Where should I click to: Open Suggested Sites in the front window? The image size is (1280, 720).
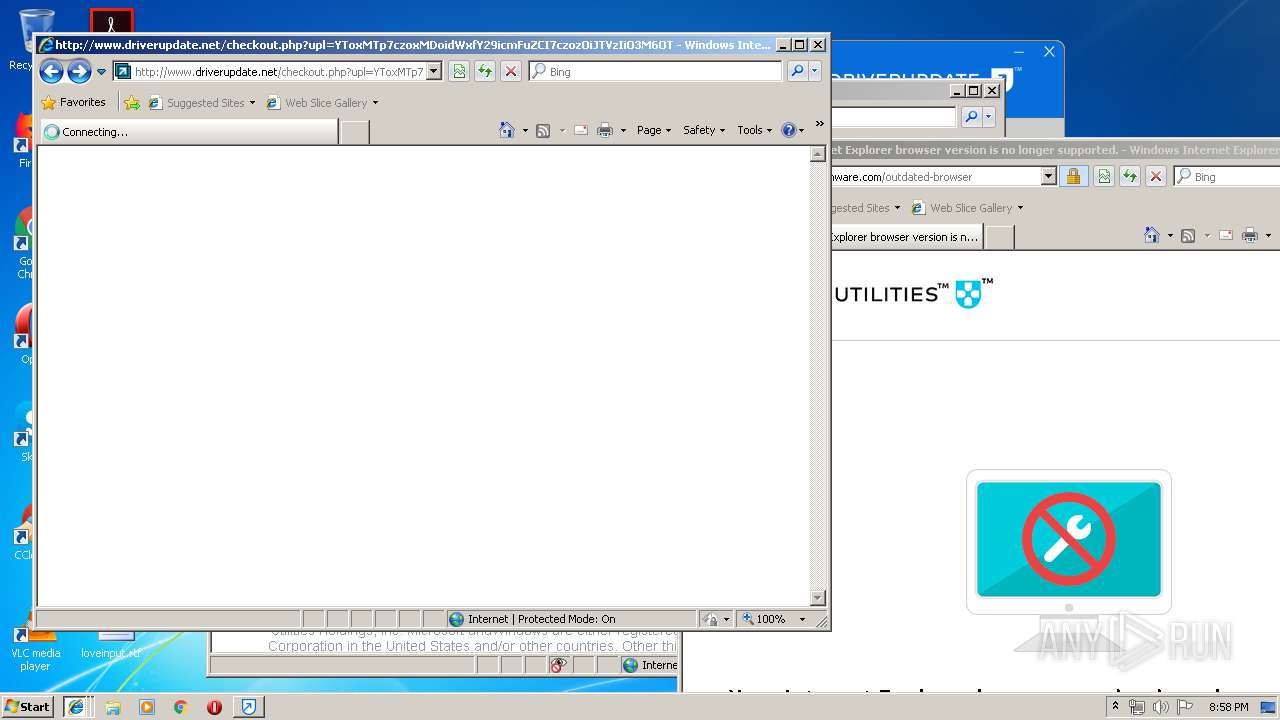coord(201,102)
